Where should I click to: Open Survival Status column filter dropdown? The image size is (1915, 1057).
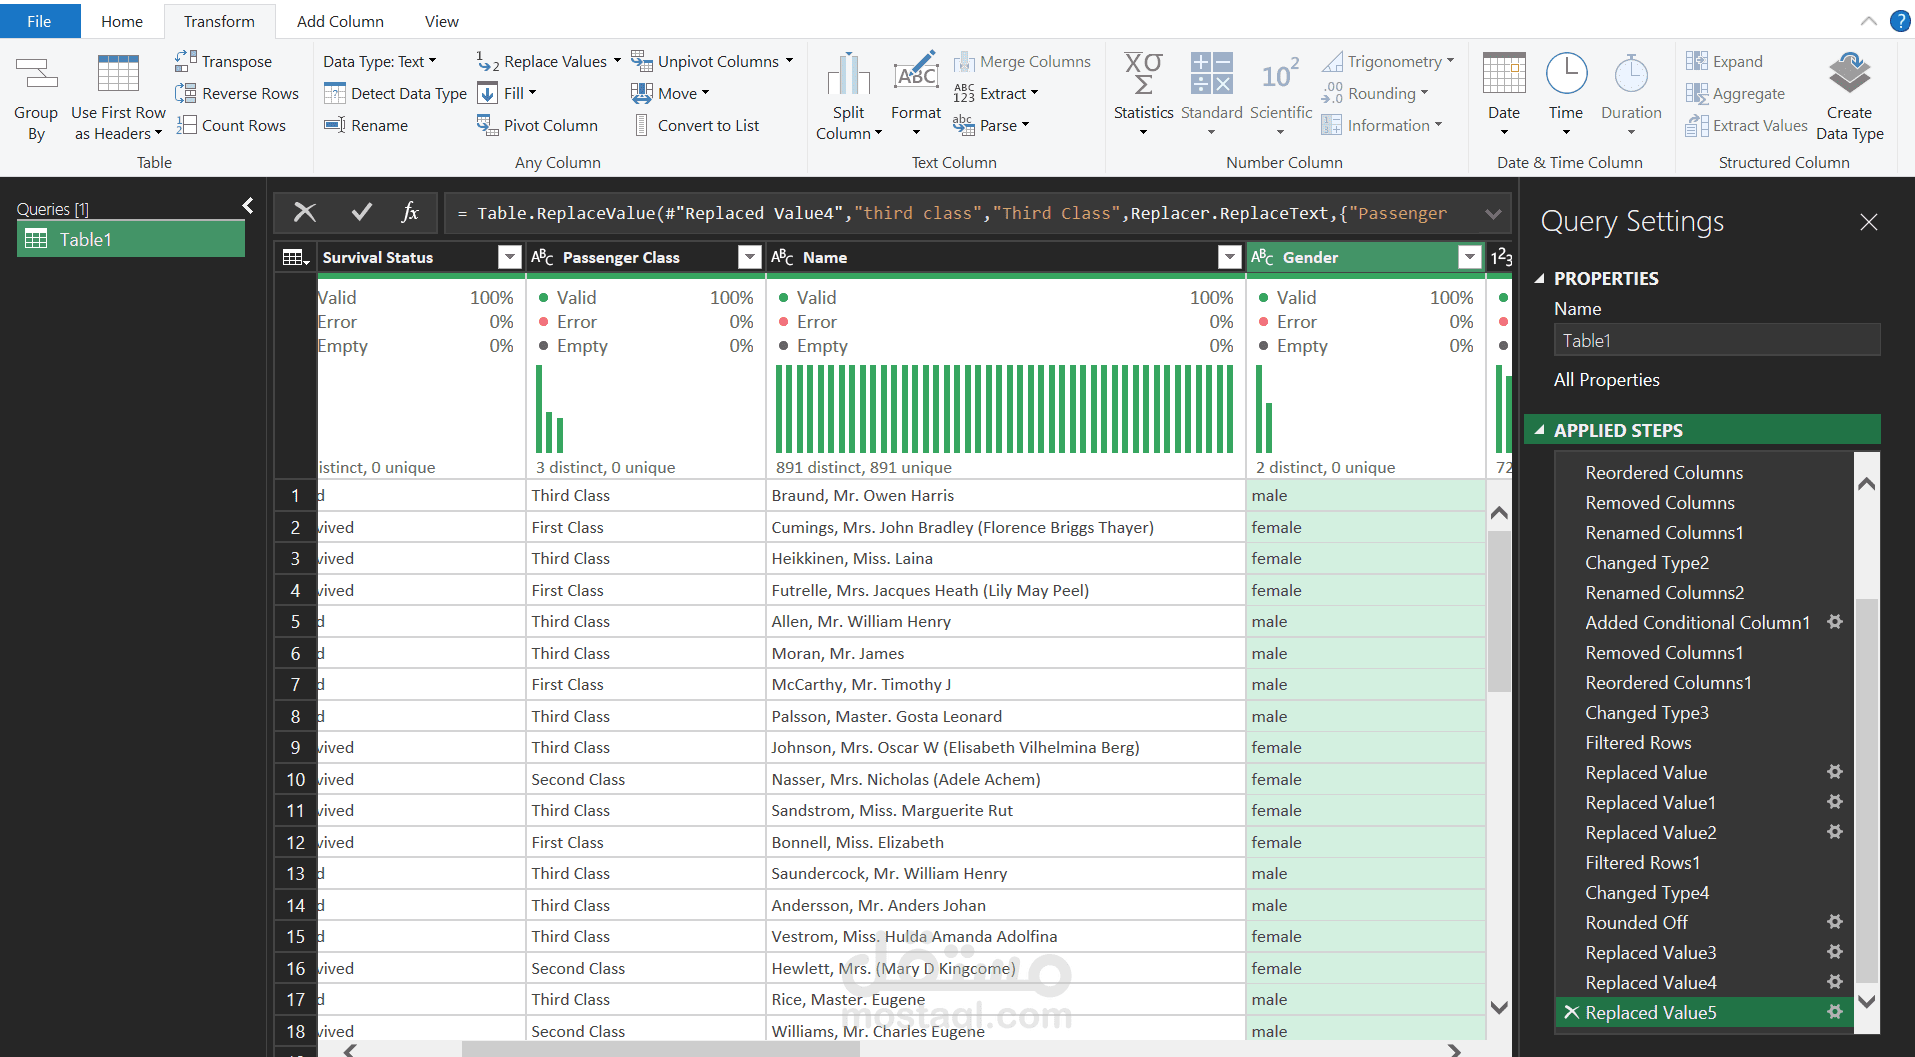click(510, 258)
